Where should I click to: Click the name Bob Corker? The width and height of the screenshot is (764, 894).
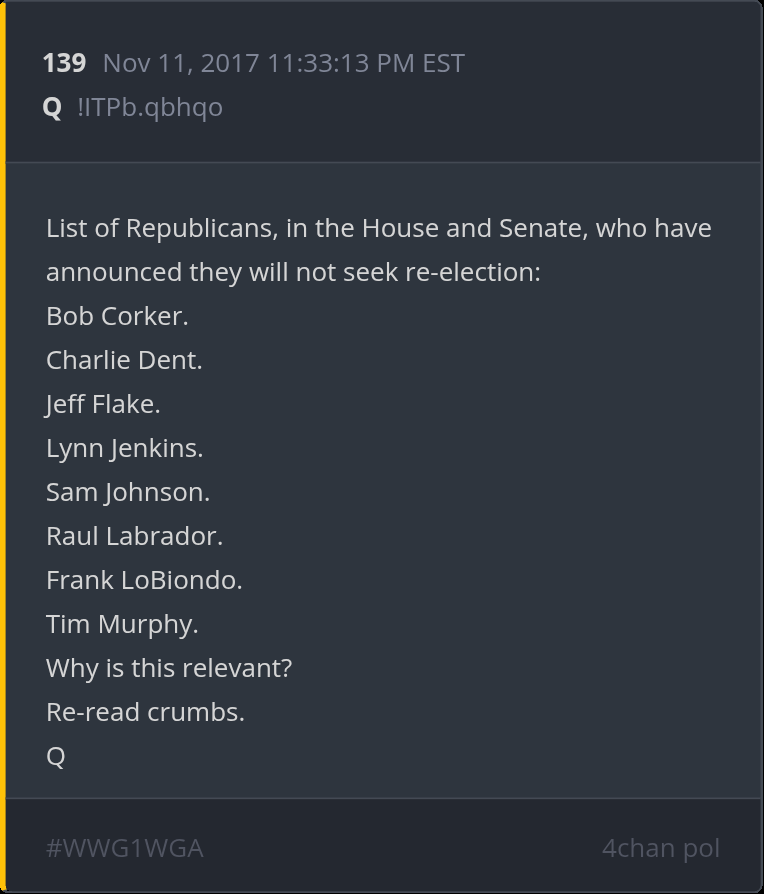pos(117,316)
